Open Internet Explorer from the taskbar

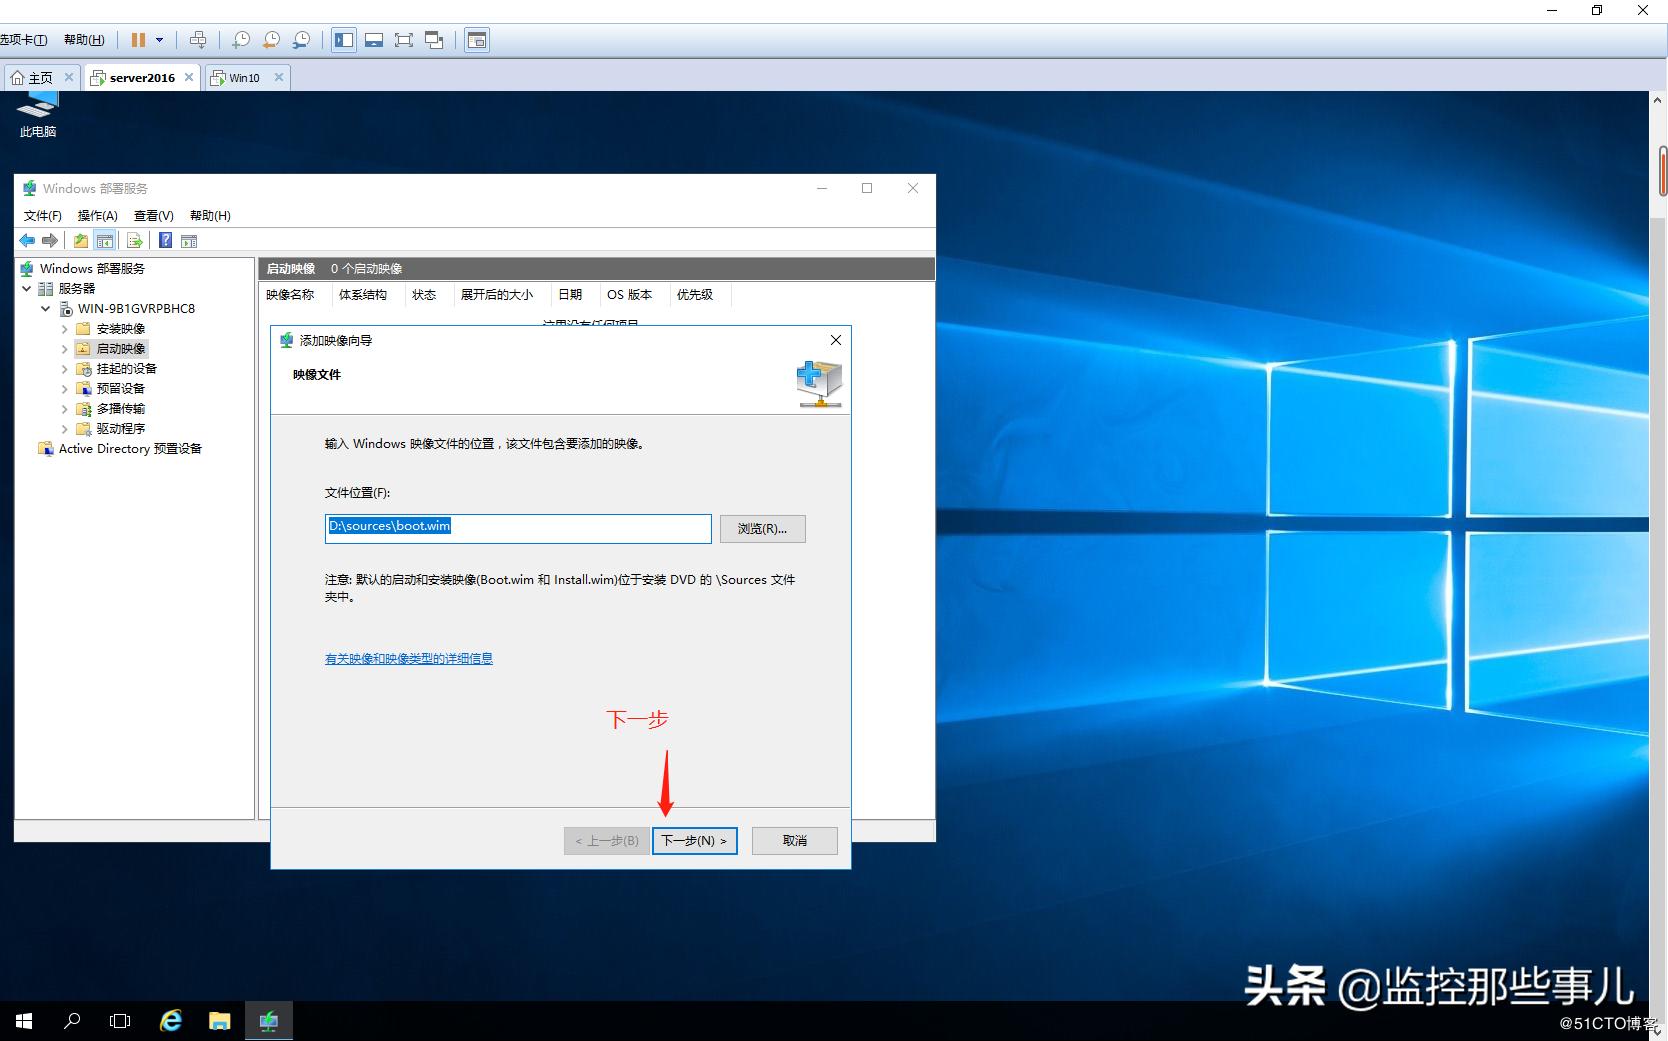click(x=170, y=1020)
